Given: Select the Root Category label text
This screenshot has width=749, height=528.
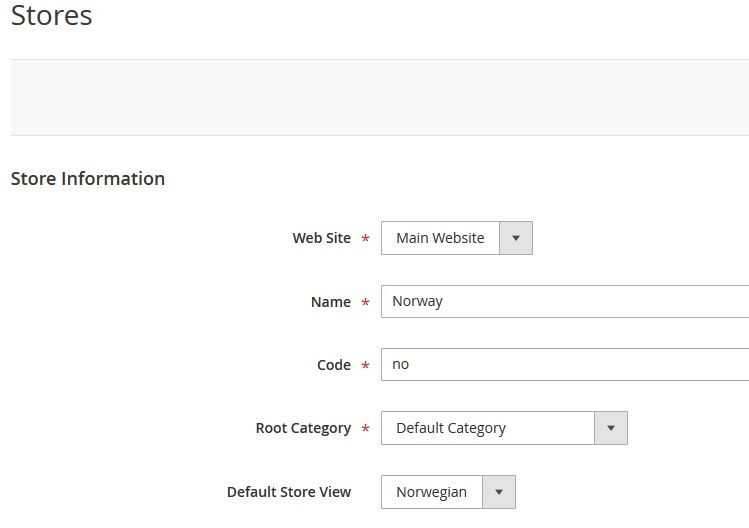Looking at the screenshot, I should click(303, 428).
